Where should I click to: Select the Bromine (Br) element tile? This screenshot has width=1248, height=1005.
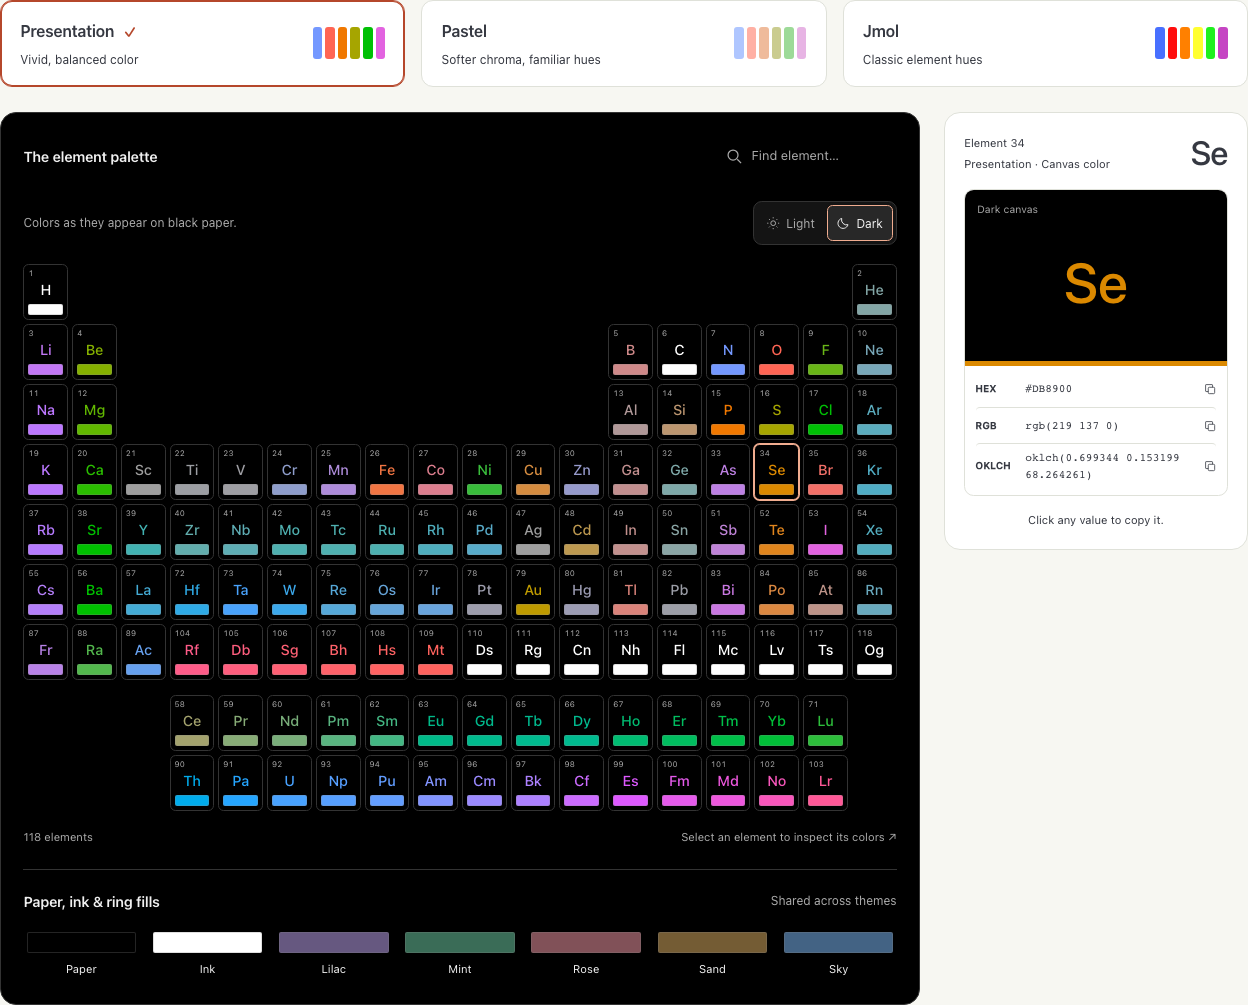pyautogui.click(x=826, y=472)
